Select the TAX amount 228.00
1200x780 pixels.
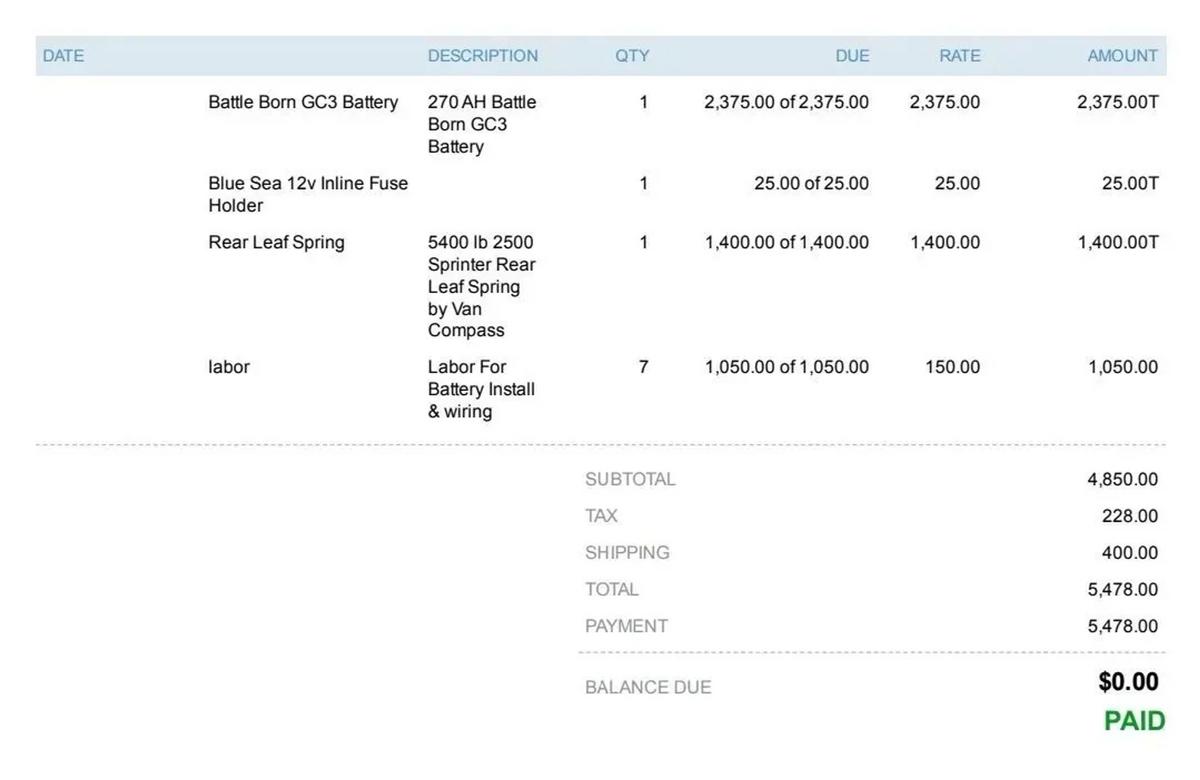pos(1129,516)
